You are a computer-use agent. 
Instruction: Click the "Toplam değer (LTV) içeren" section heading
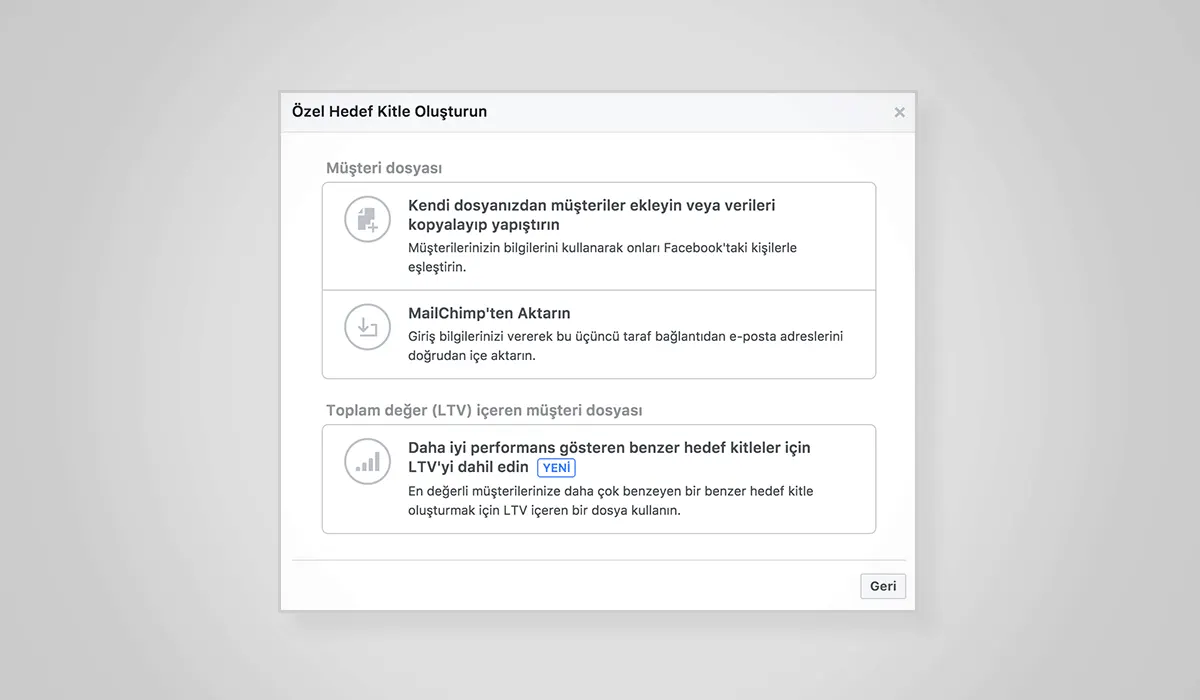pyautogui.click(x=484, y=410)
